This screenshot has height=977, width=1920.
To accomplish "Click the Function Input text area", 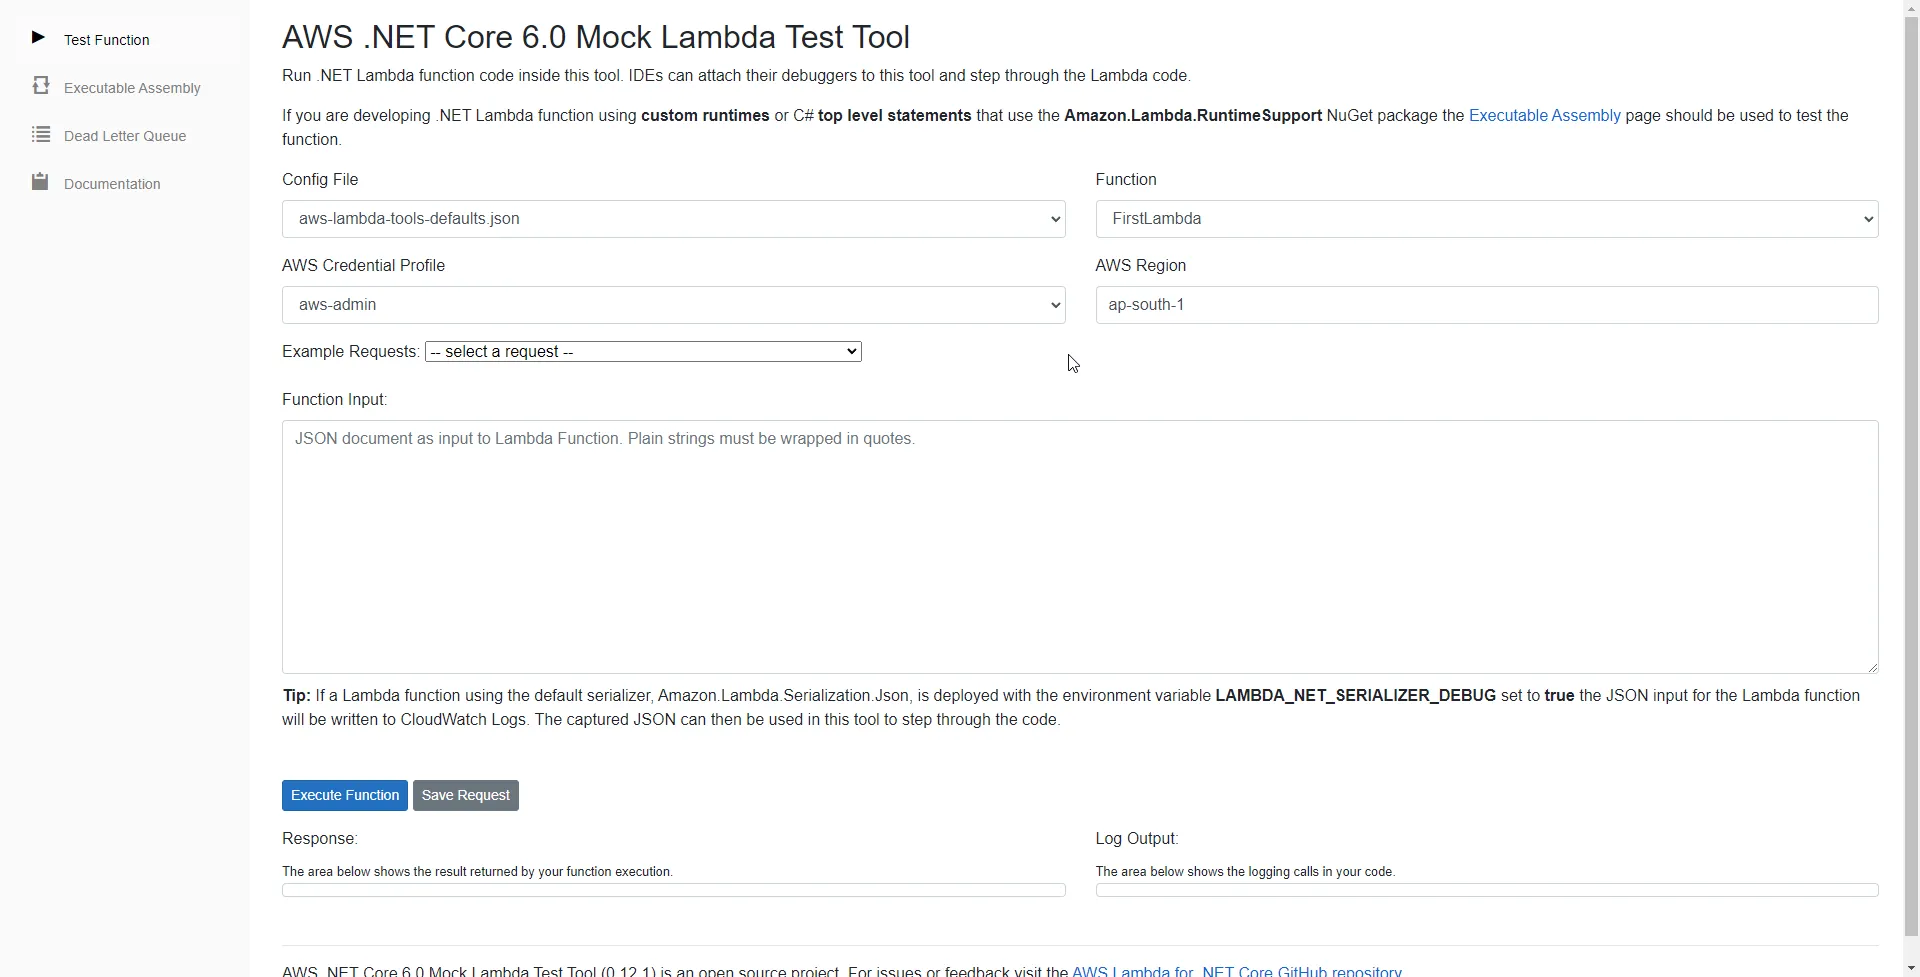I will (x=1078, y=547).
